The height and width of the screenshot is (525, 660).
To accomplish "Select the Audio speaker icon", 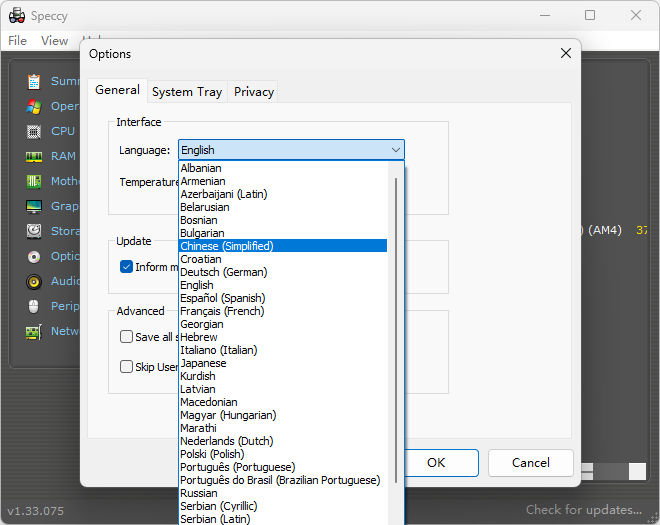I will pos(34,281).
